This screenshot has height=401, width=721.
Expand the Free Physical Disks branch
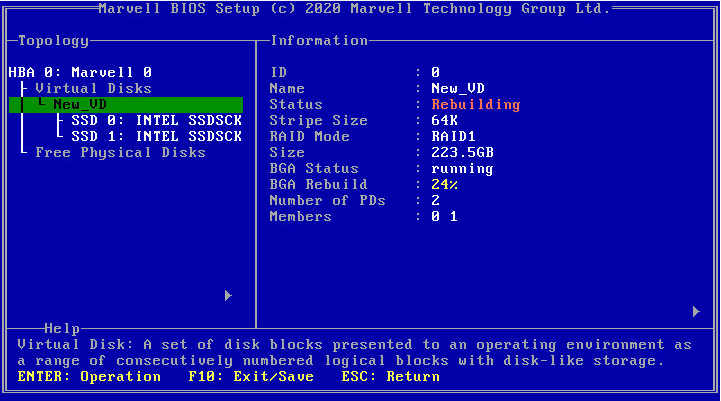coord(120,152)
